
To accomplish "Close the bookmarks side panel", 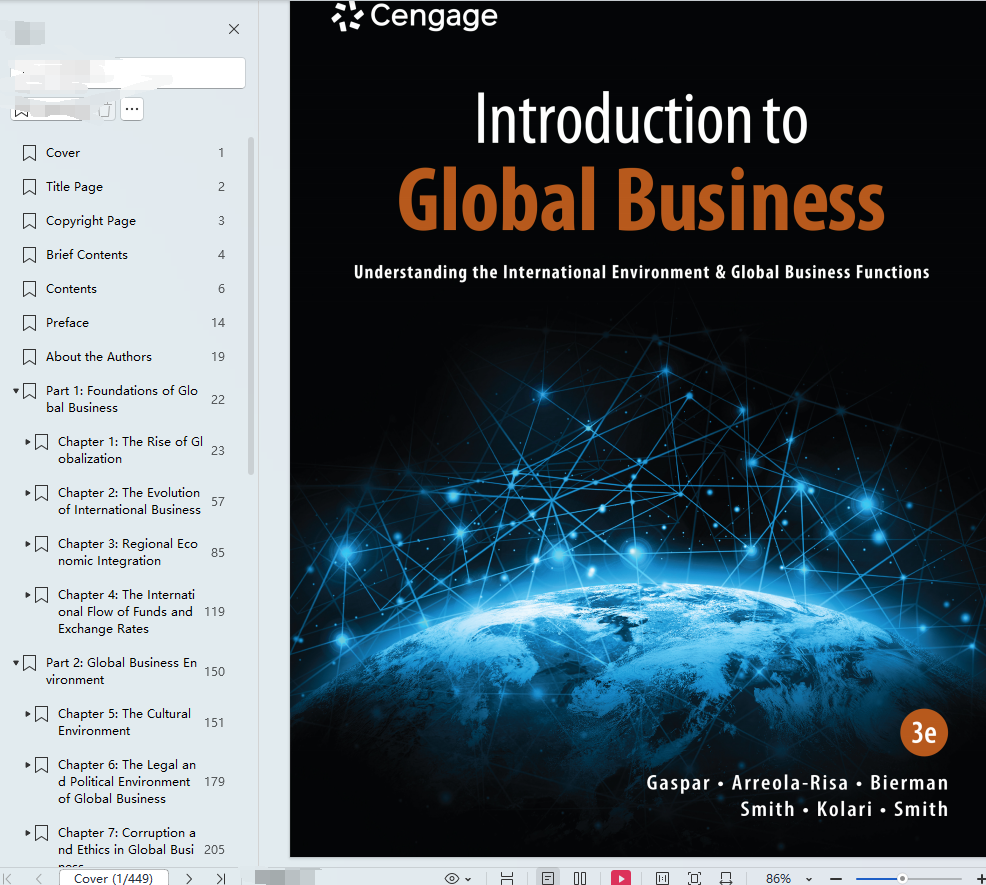I will 234,29.
